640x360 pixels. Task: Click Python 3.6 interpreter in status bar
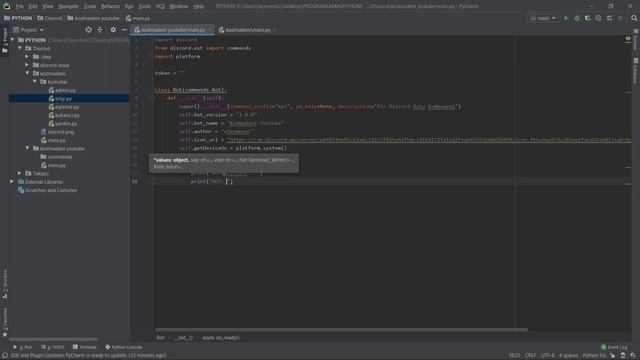pos(594,356)
